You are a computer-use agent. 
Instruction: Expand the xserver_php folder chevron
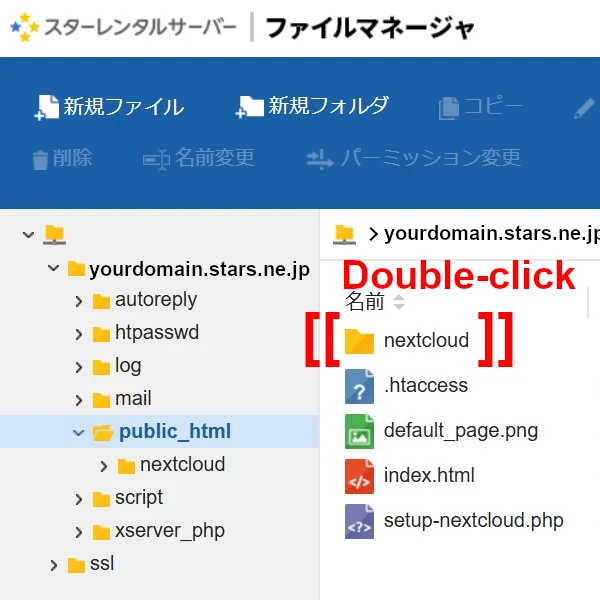[78, 533]
